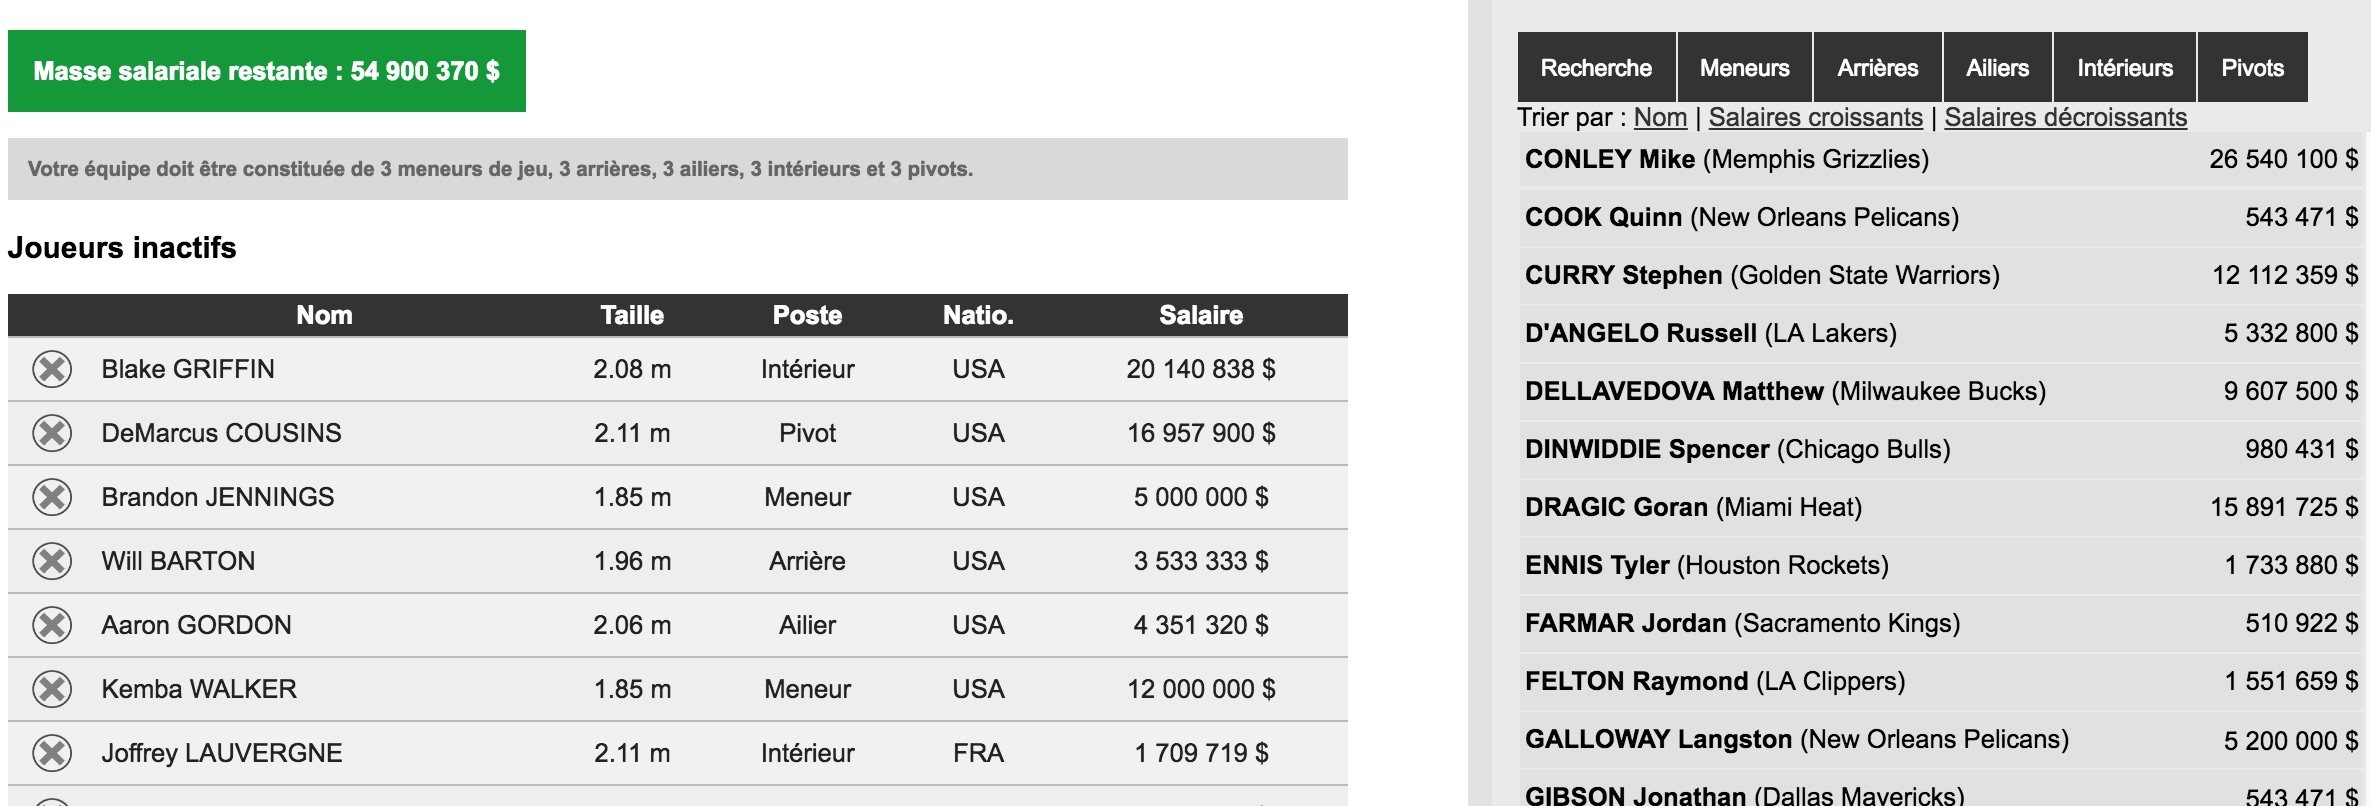2371x806 pixels.
Task: Select the Arrières tab
Action: pos(1877,68)
